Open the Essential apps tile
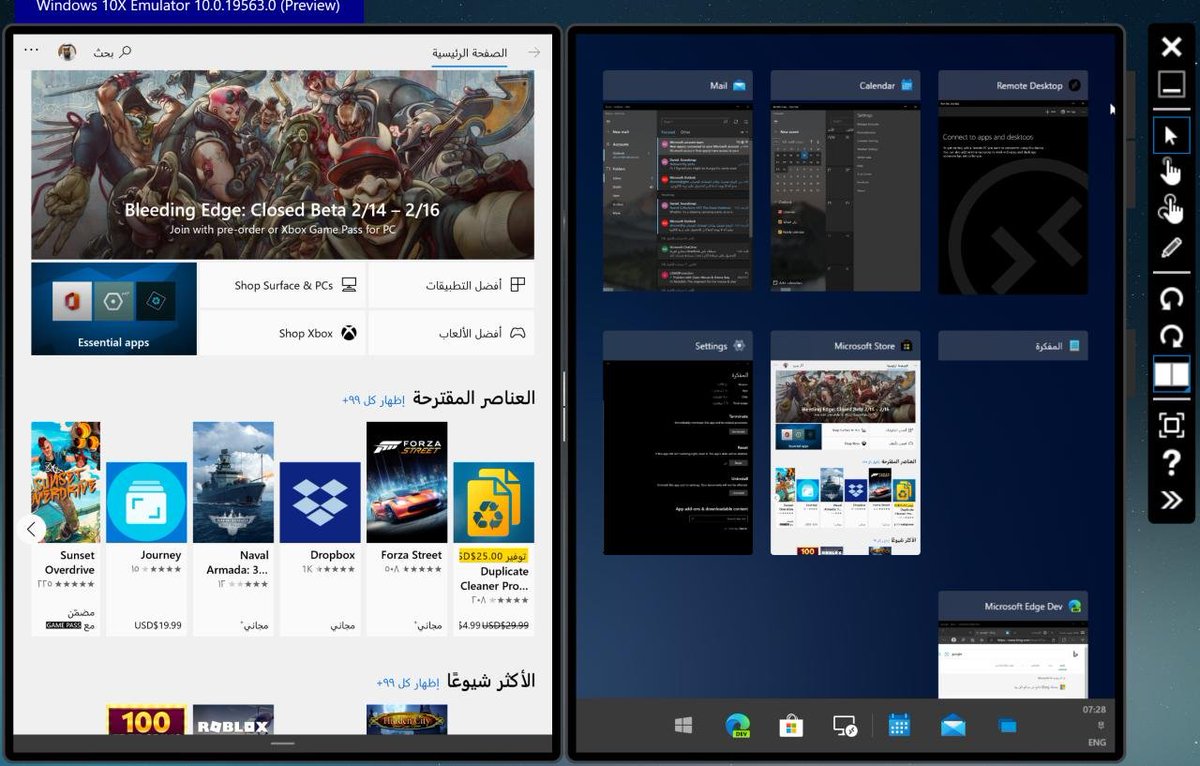The image size is (1200, 766). coord(114,309)
